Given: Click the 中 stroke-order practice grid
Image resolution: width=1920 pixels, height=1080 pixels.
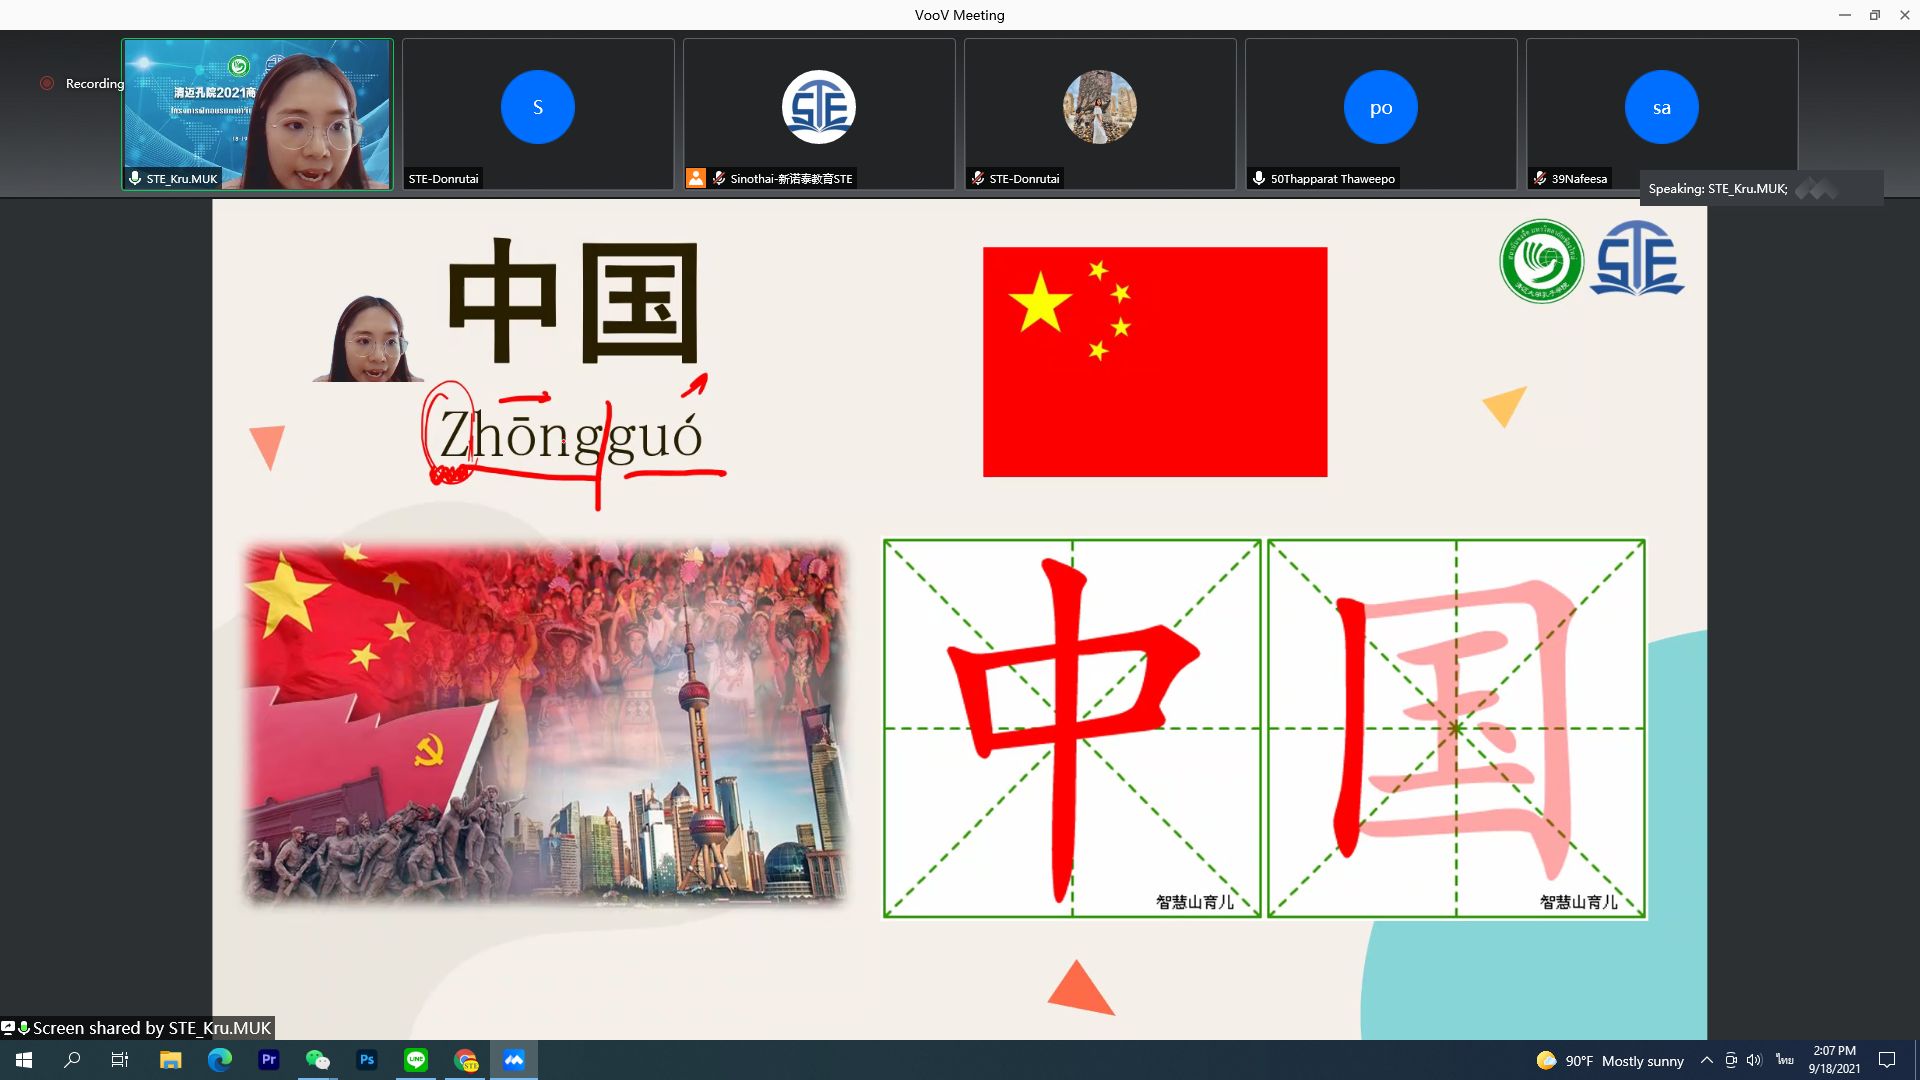Looking at the screenshot, I should tap(1072, 729).
